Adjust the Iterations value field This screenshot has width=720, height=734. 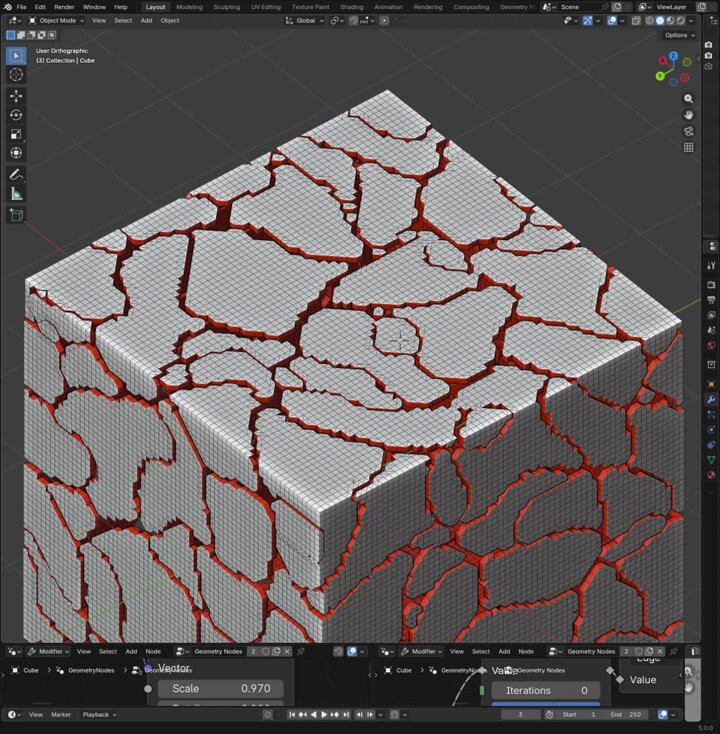pyautogui.click(x=546, y=690)
